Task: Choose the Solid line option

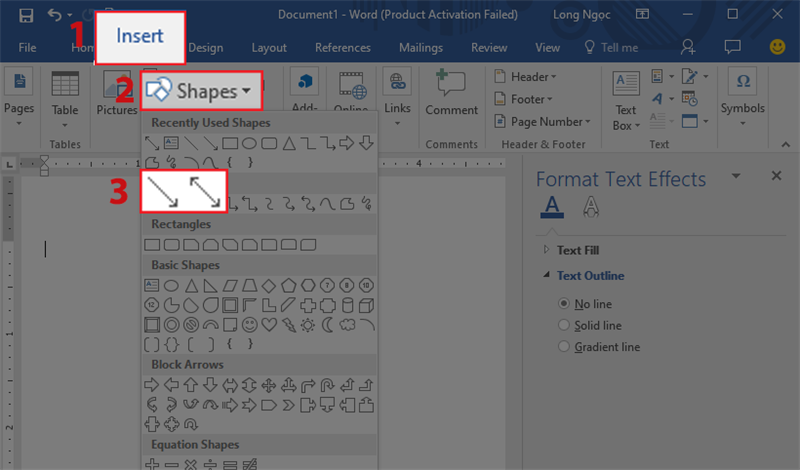Action: click(565, 325)
